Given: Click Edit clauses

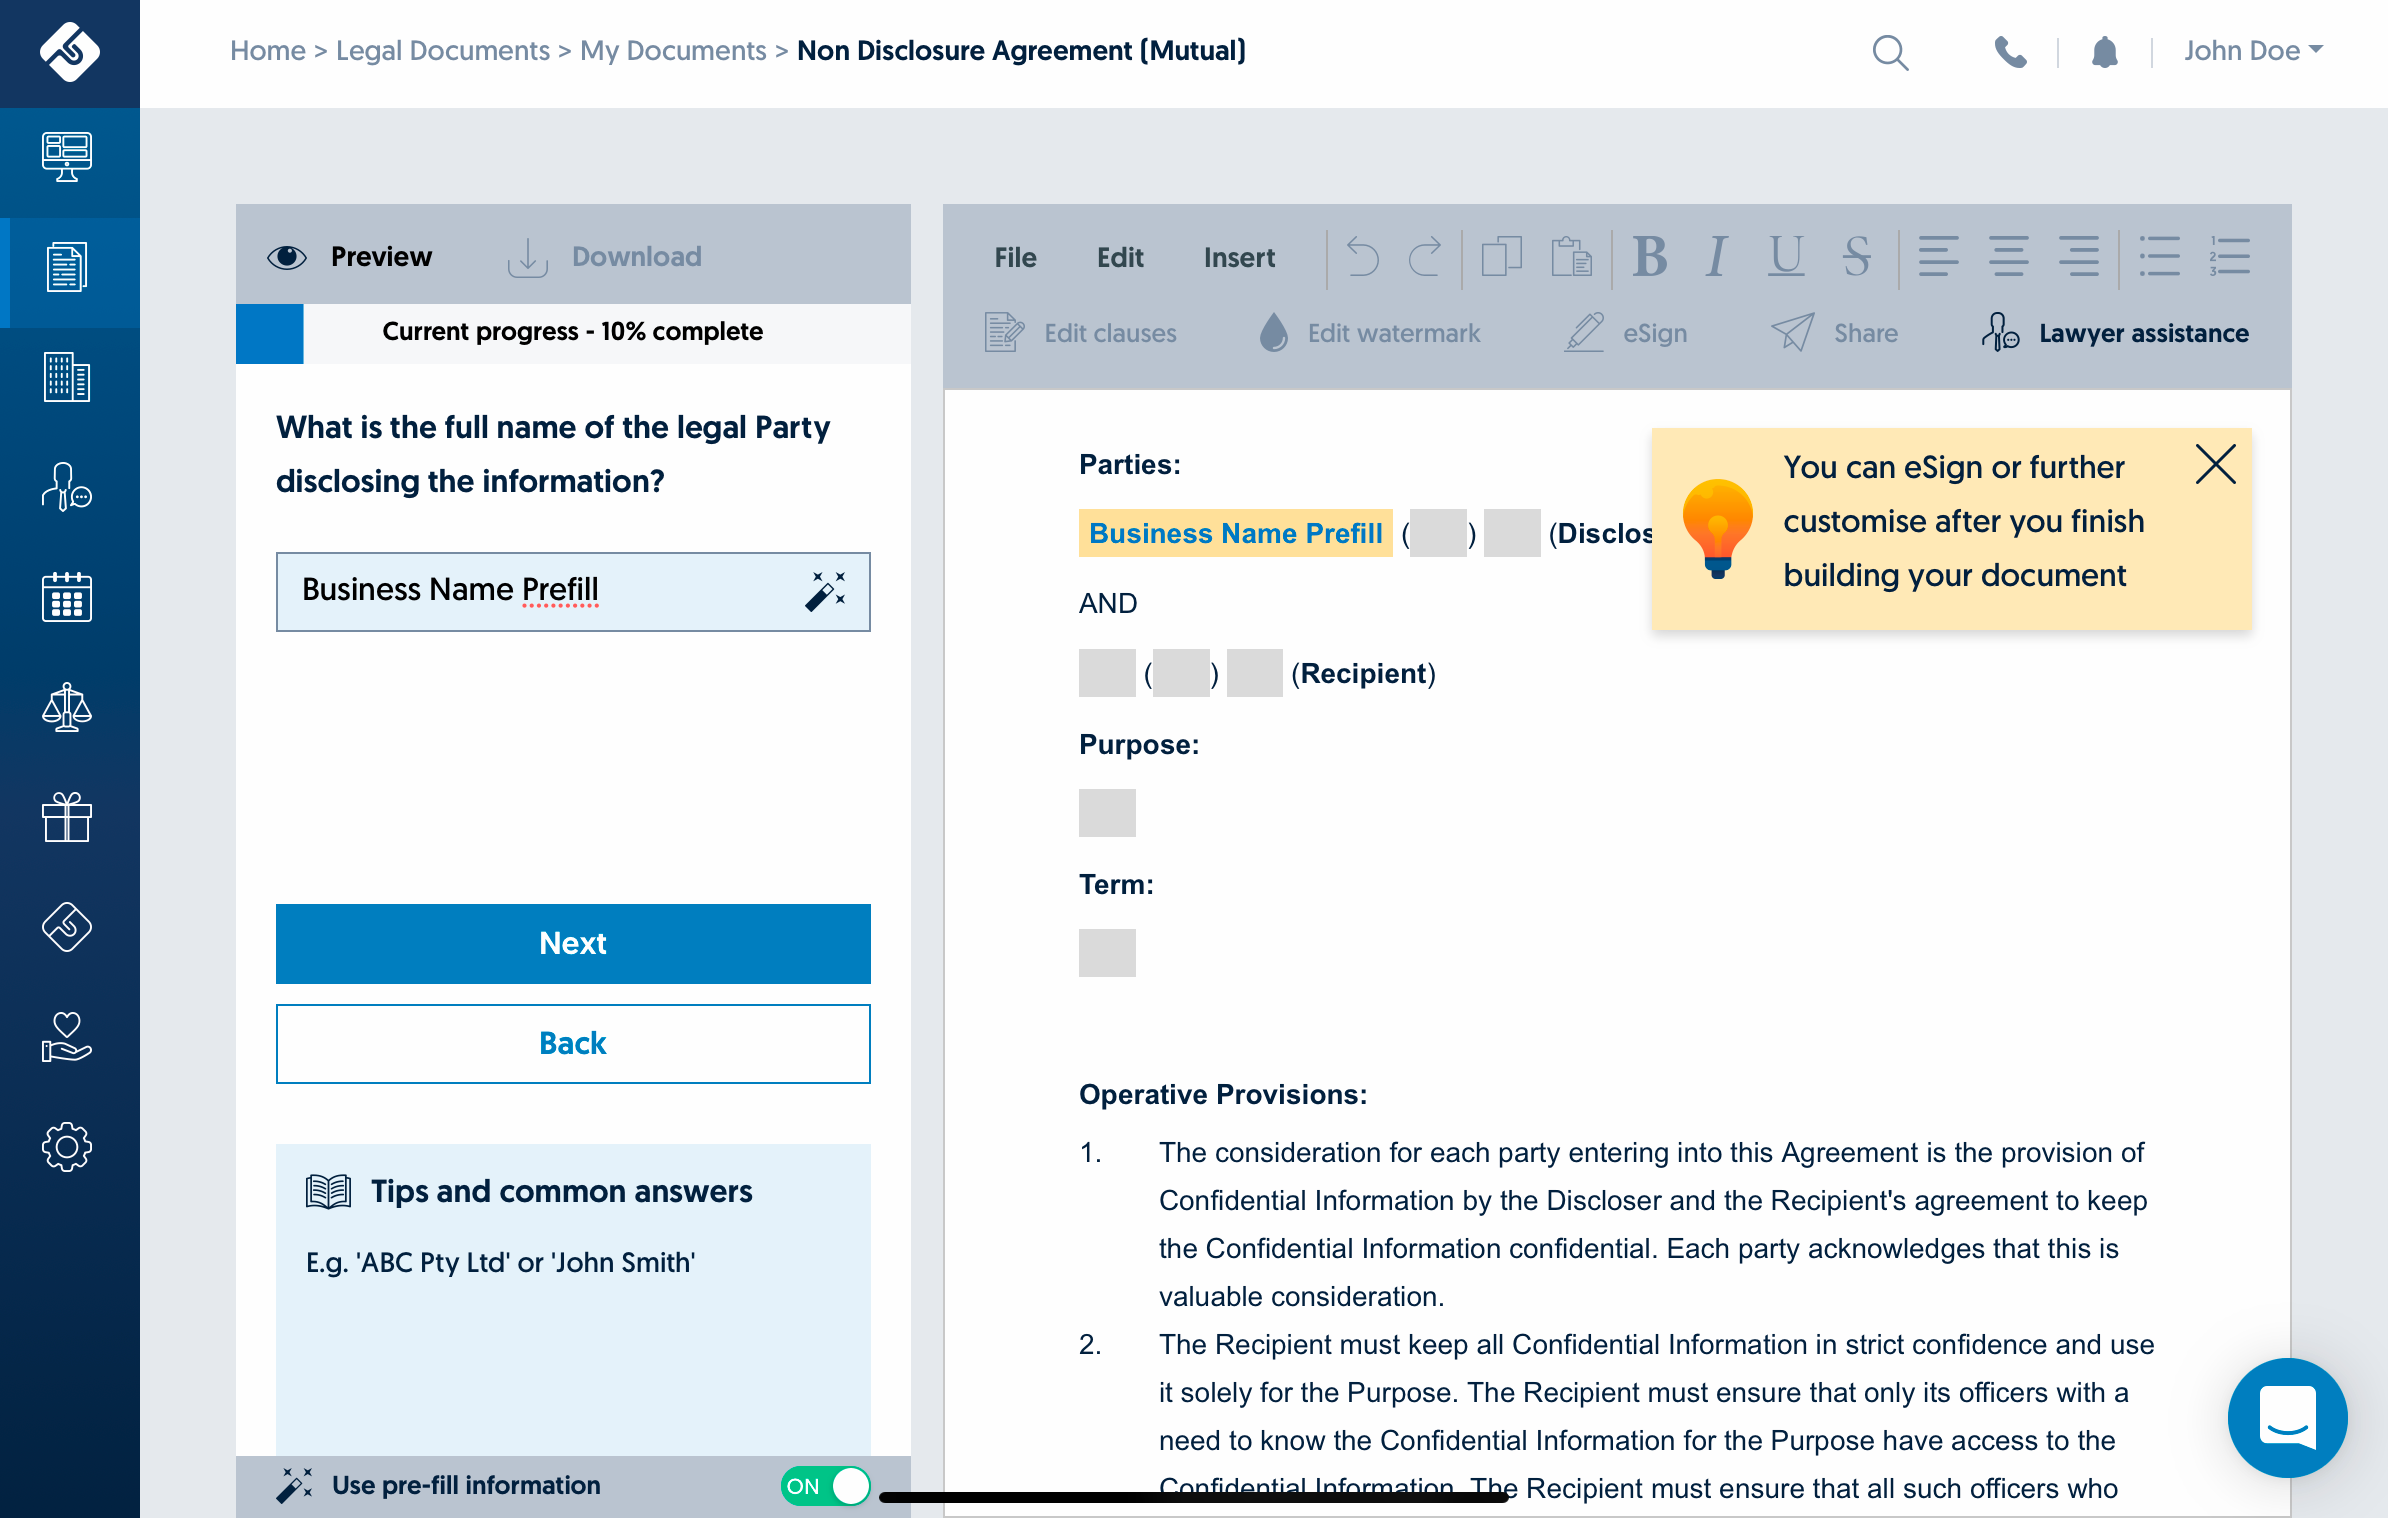Looking at the screenshot, I should pos(1081,333).
